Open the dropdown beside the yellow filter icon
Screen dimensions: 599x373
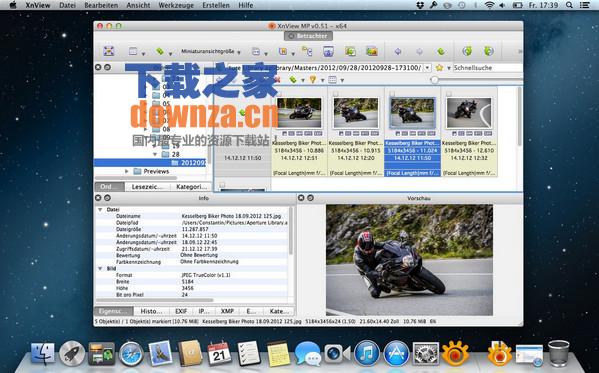coord(322,80)
